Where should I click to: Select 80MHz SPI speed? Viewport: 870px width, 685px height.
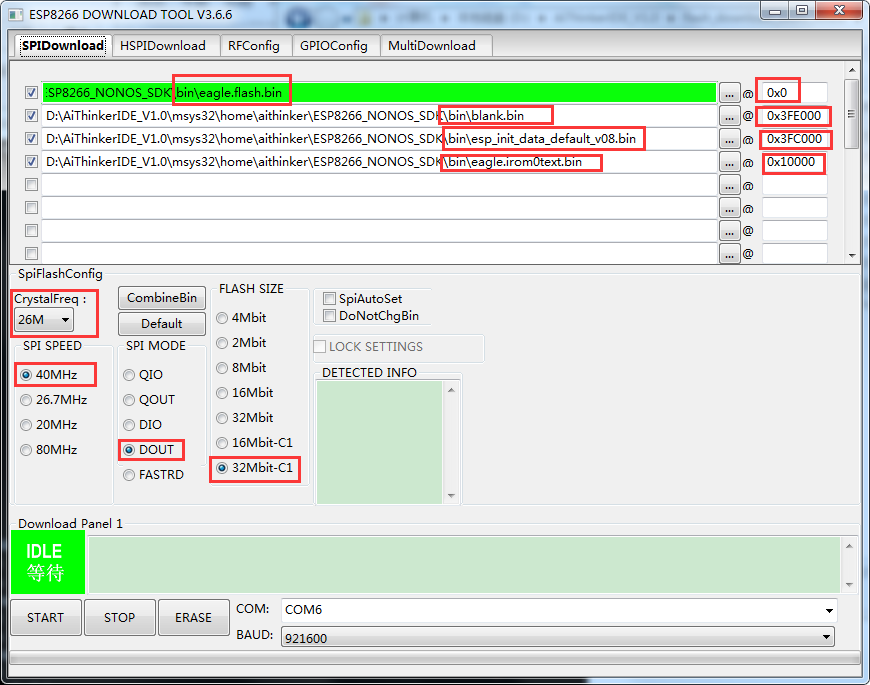point(26,450)
